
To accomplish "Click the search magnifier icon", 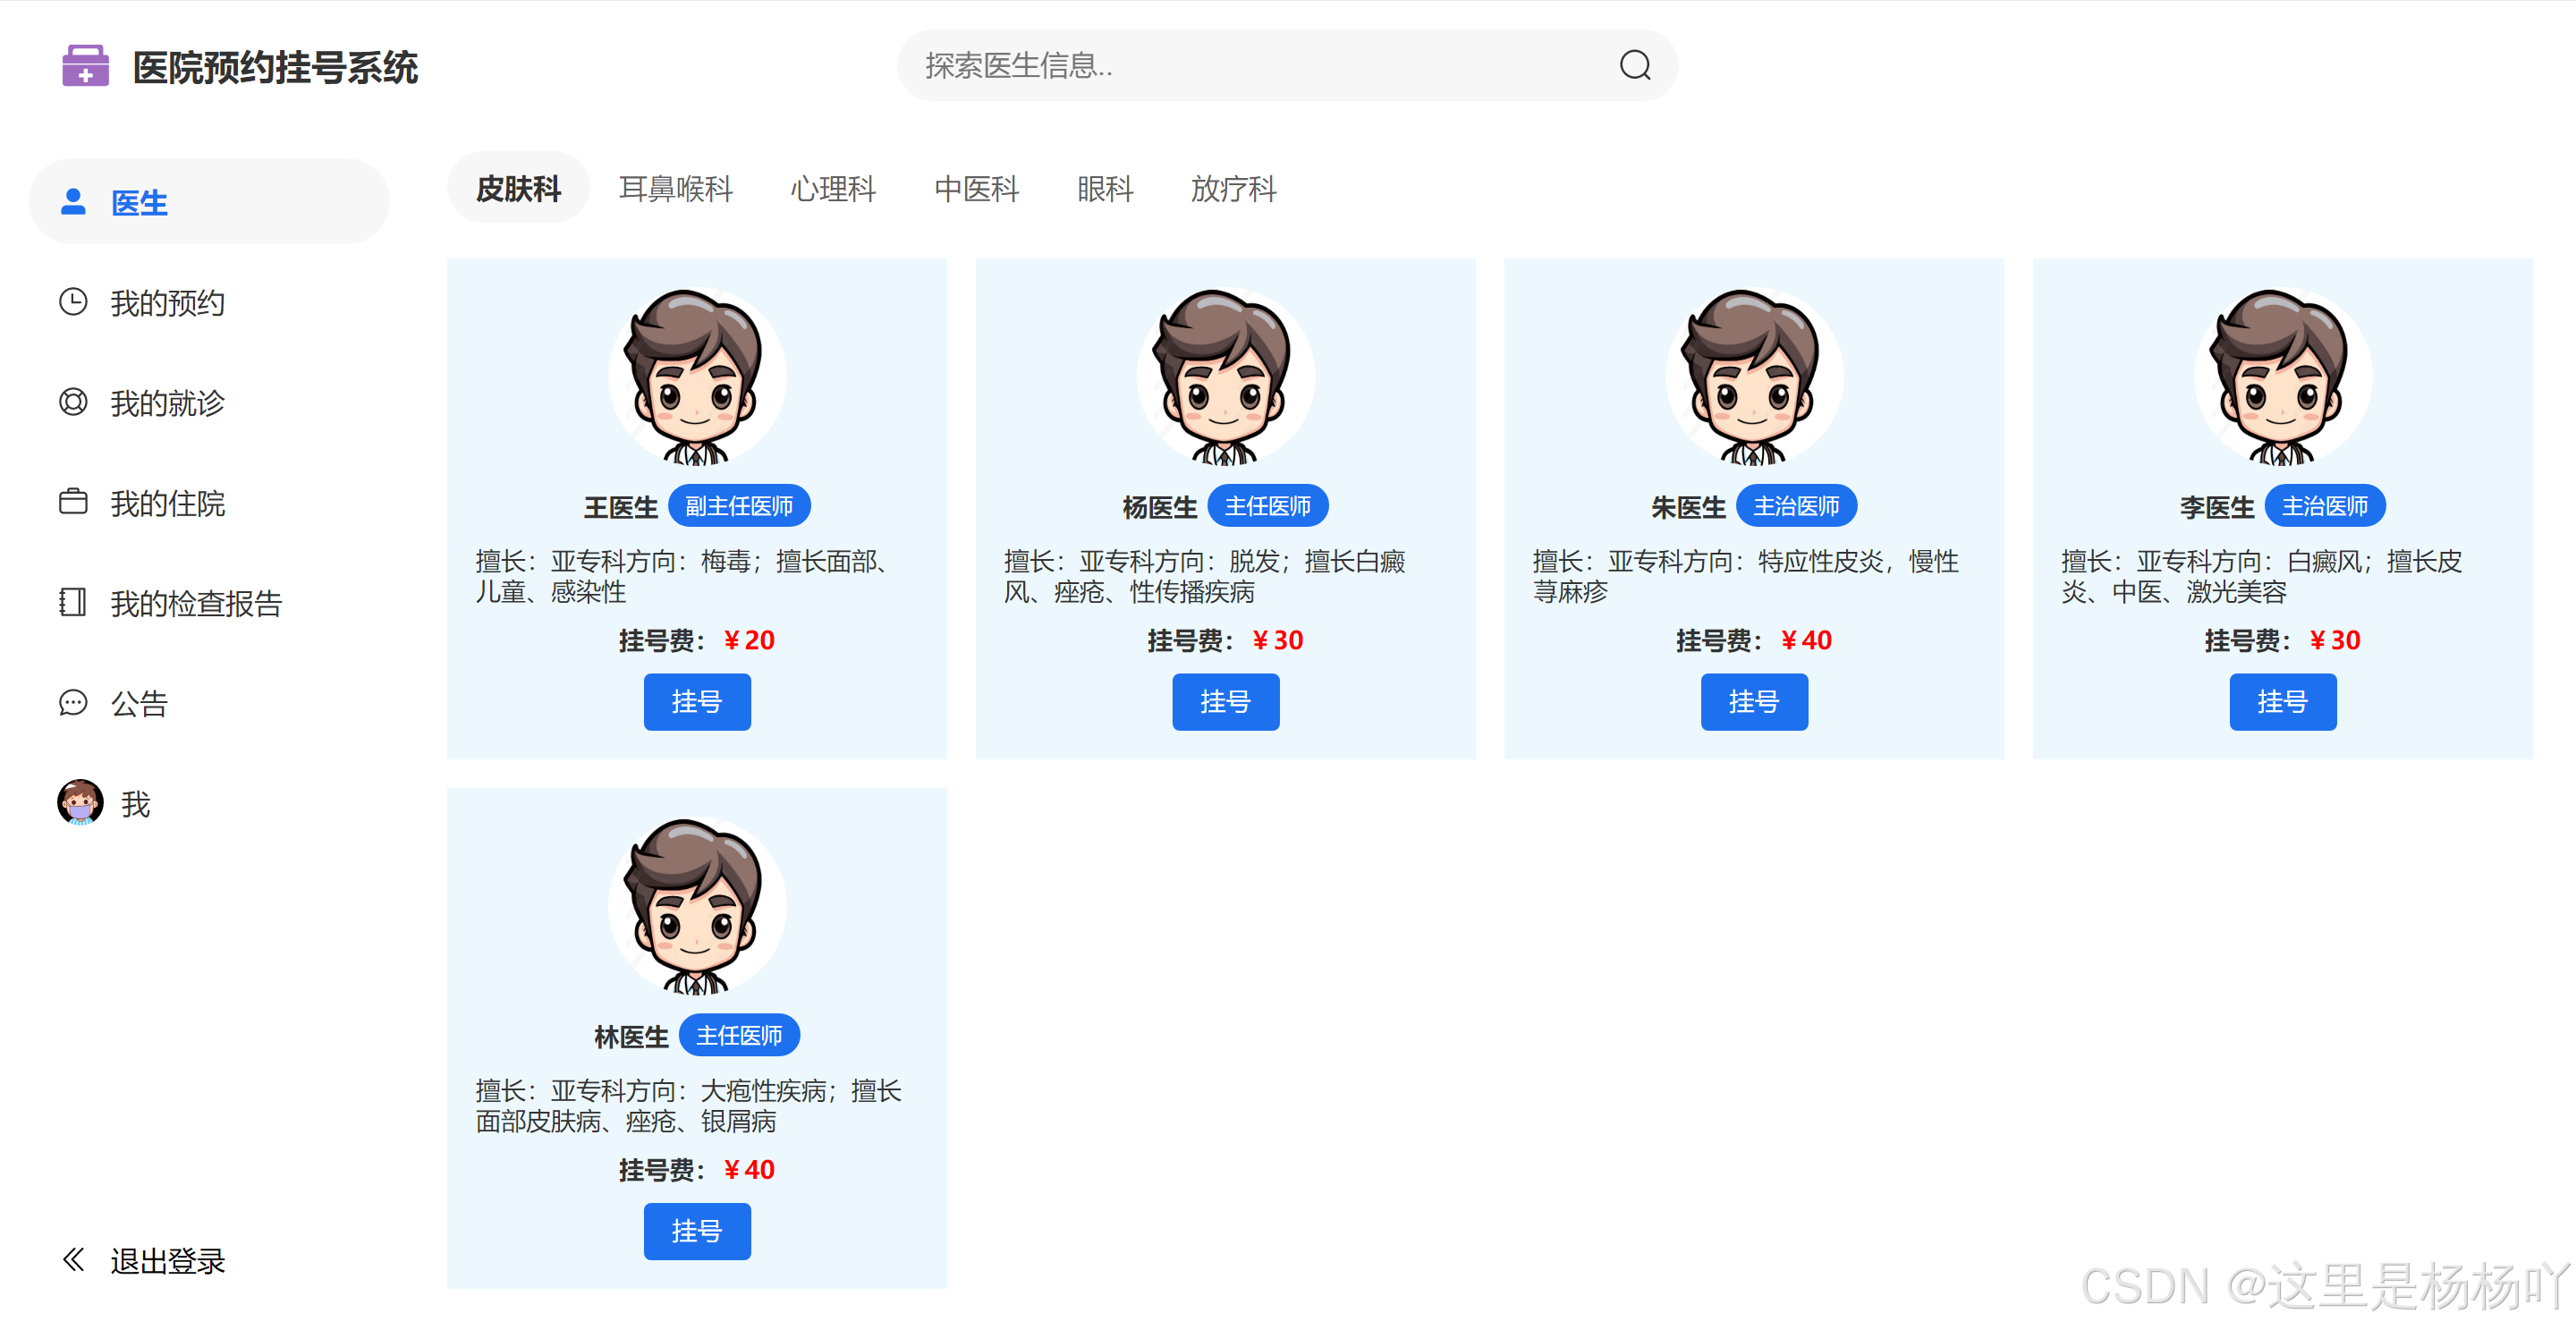I will (1634, 66).
